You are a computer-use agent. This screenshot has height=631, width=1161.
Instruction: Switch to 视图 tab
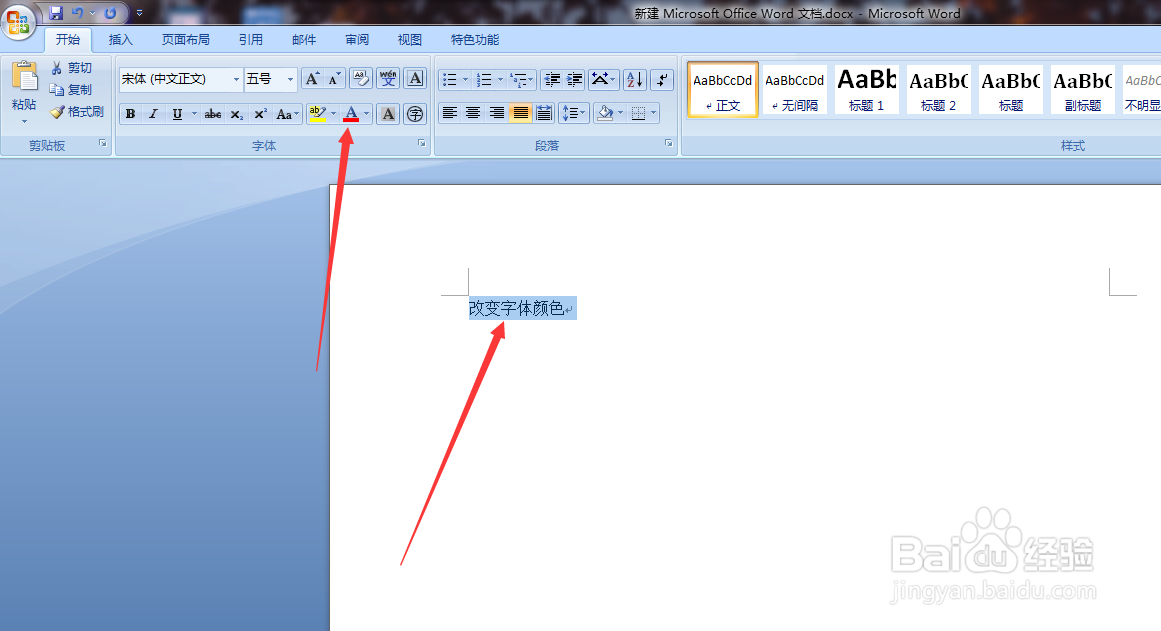[409, 40]
